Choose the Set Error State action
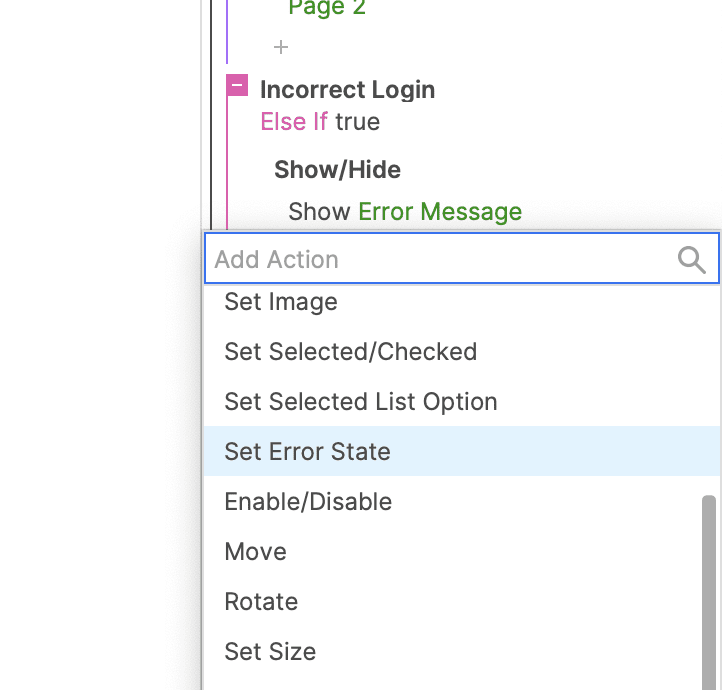The width and height of the screenshot is (722, 690). point(307,452)
